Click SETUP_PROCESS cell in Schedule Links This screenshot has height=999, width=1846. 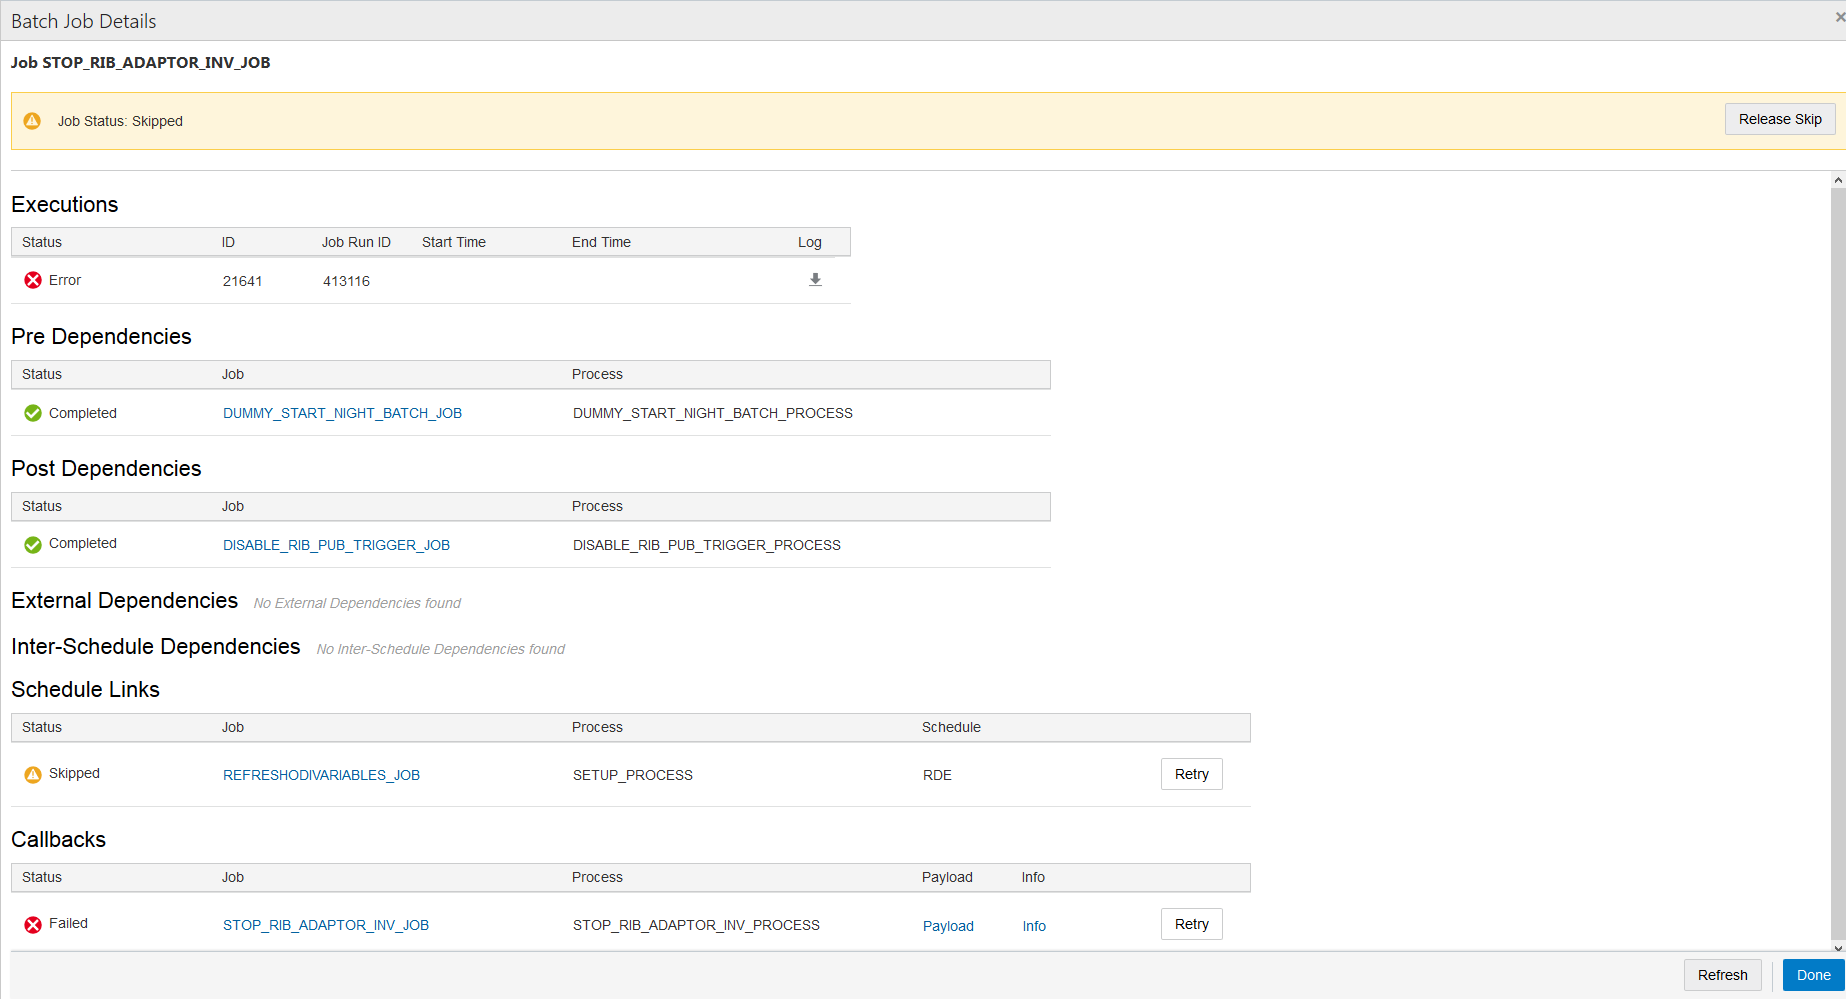633,775
